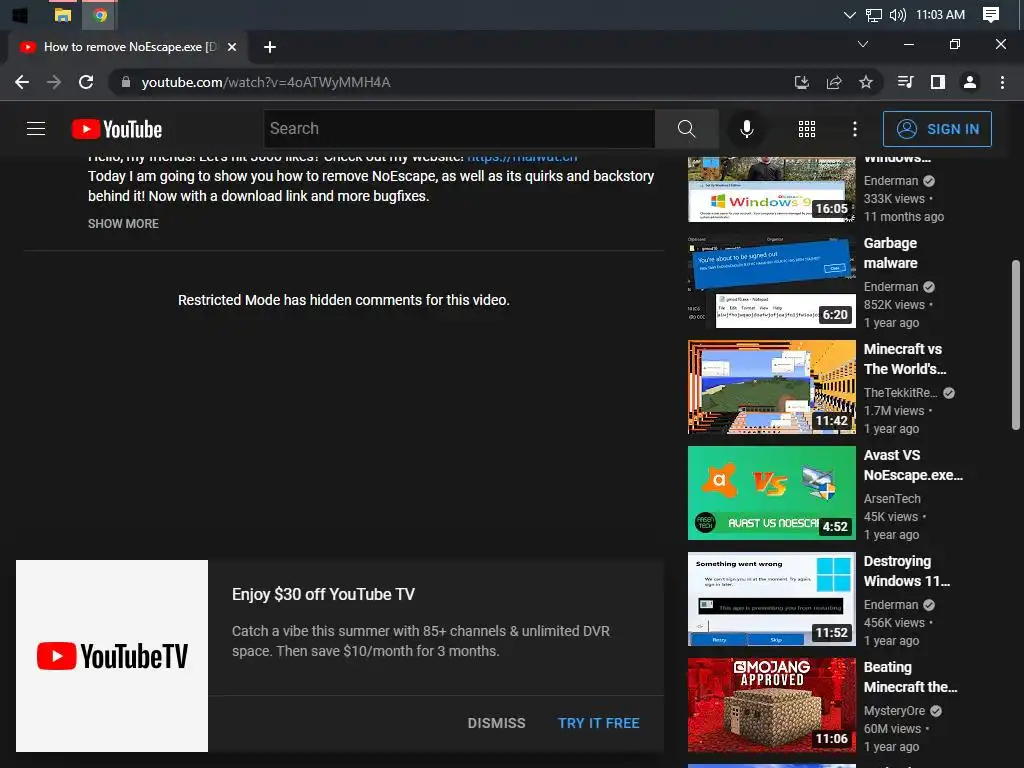The width and height of the screenshot is (1024, 768).
Task: Start voice search with microphone icon
Action: click(x=747, y=129)
